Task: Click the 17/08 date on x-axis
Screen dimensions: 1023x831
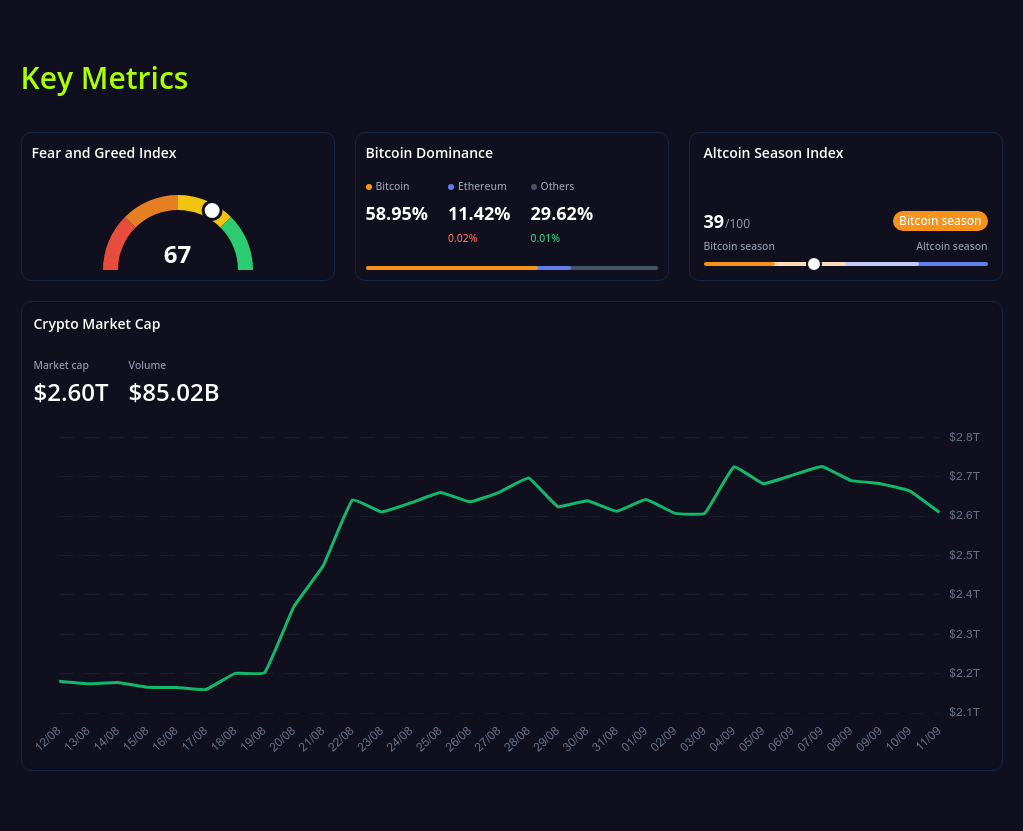Action: point(194,738)
